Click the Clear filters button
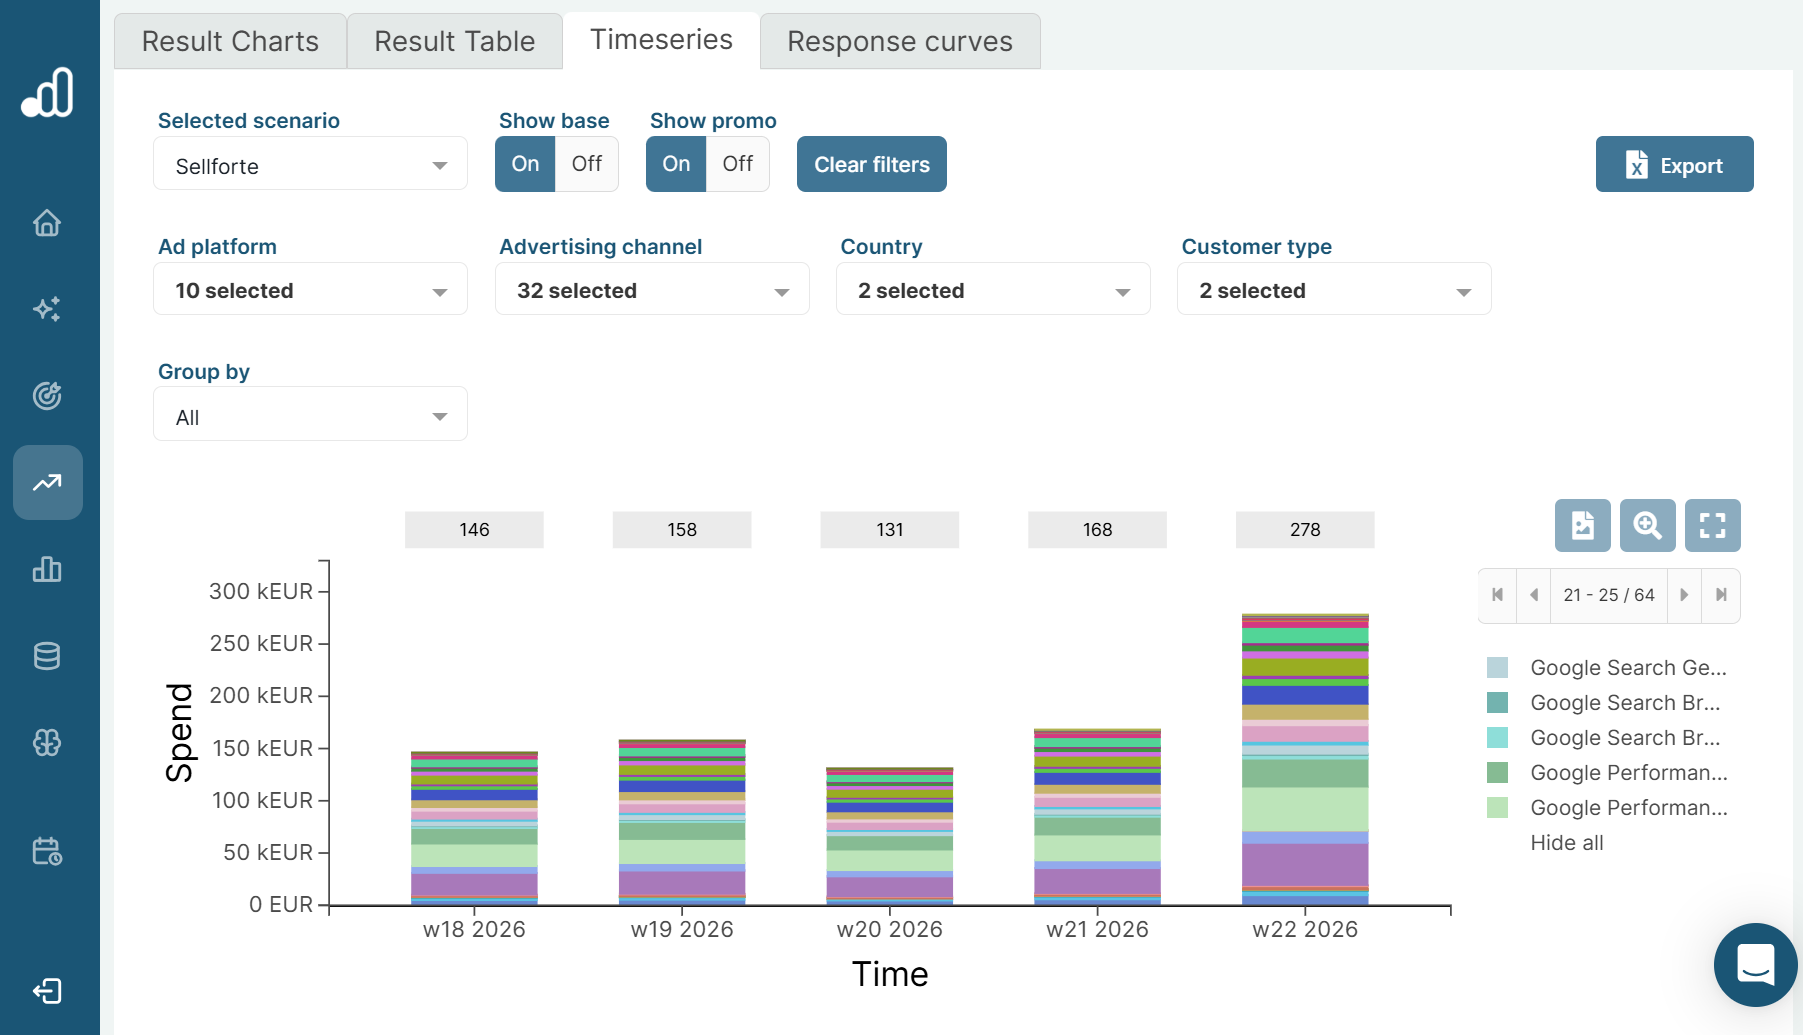This screenshot has width=1803, height=1035. click(x=872, y=165)
